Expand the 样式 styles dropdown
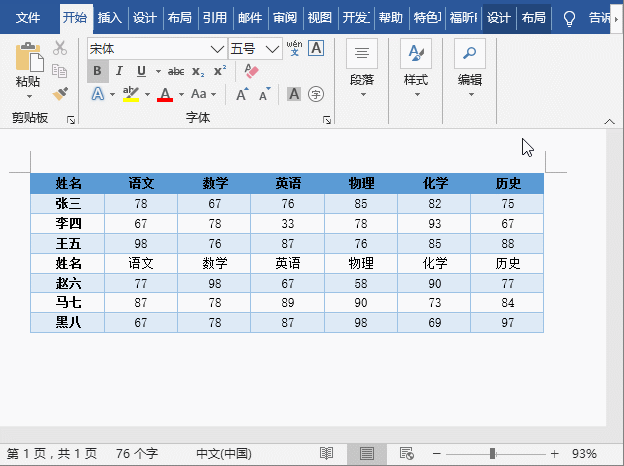 [x=416, y=95]
